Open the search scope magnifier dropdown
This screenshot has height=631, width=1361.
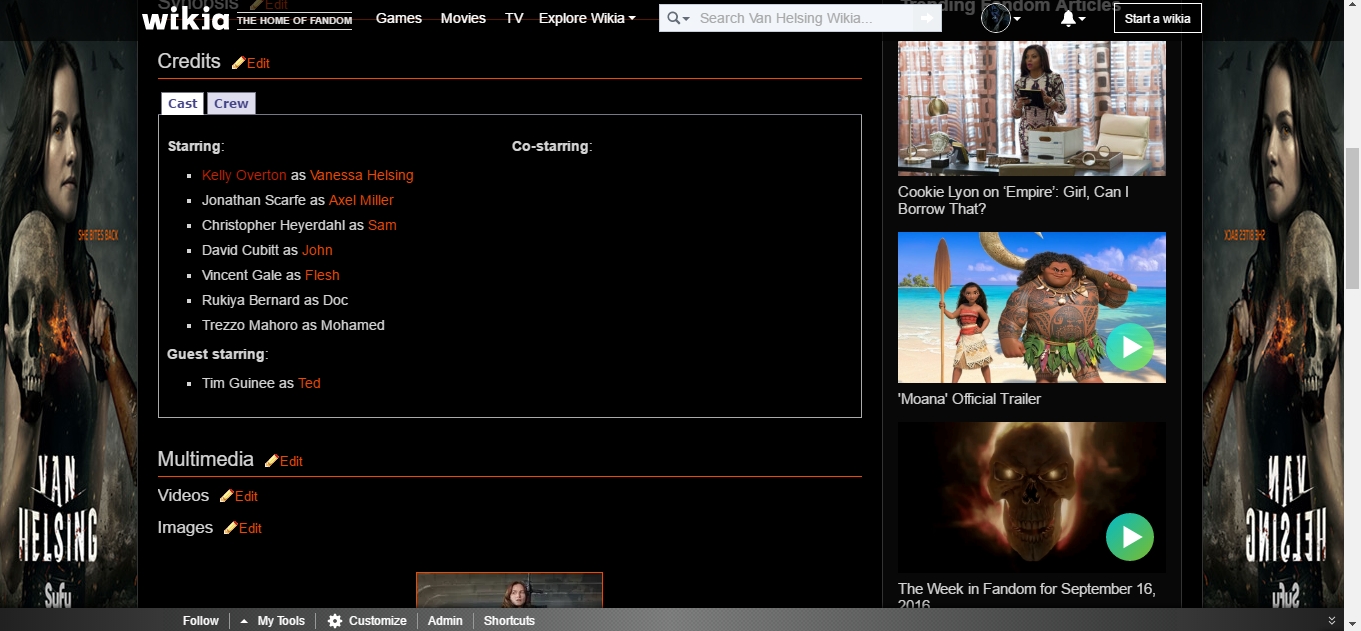point(678,18)
